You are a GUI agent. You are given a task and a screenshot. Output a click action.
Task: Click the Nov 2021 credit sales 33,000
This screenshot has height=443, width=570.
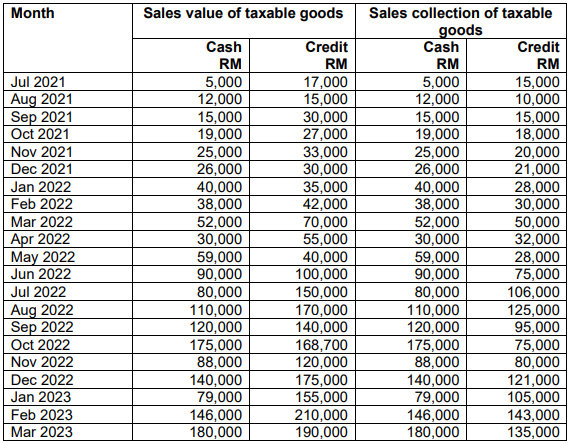tap(325, 152)
